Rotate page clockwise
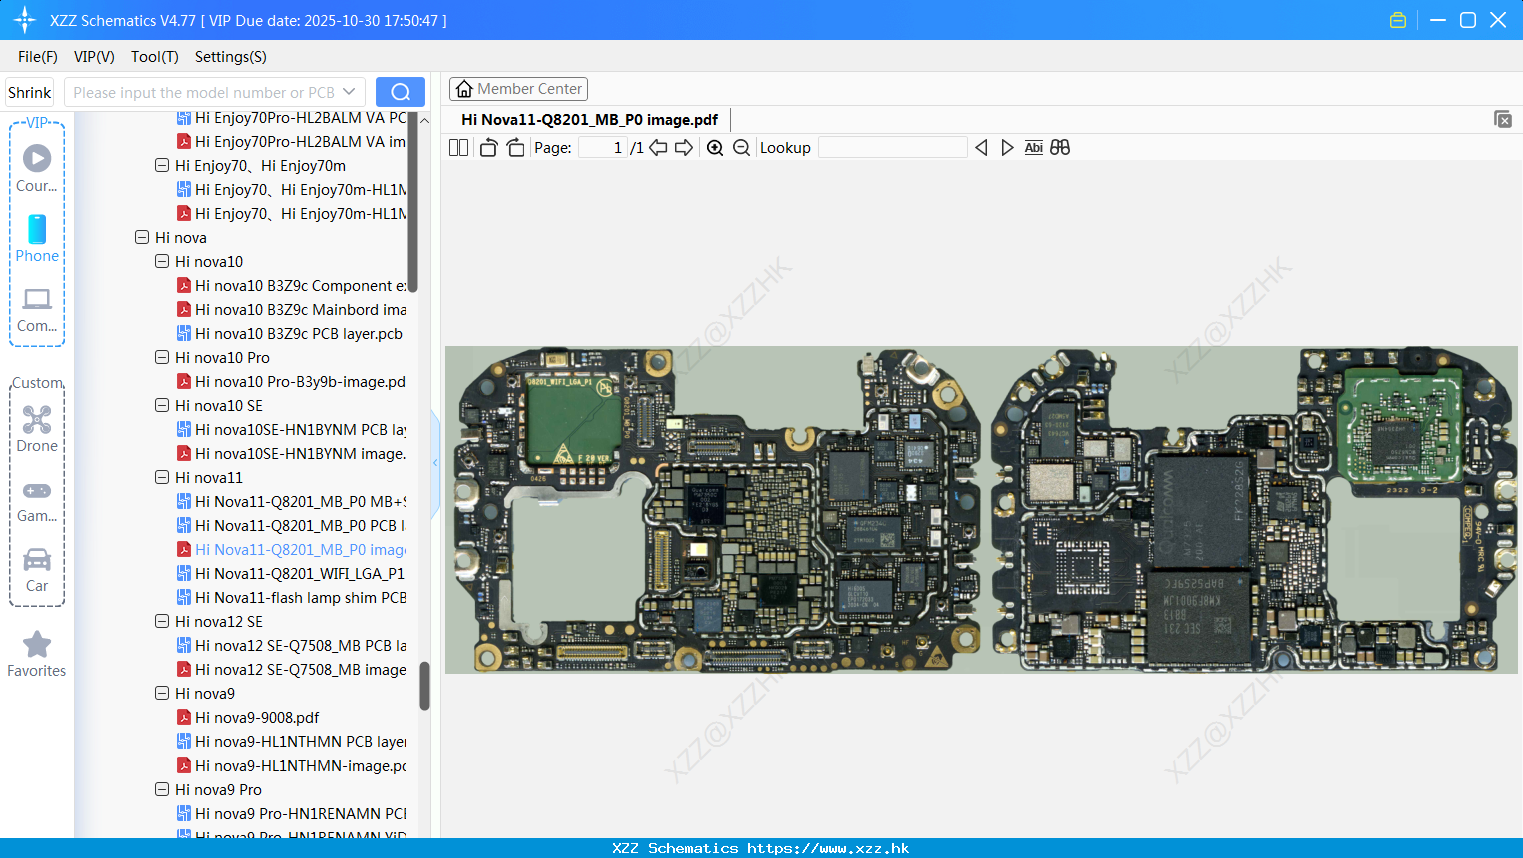The width and height of the screenshot is (1523, 858). pyautogui.click(x=515, y=148)
